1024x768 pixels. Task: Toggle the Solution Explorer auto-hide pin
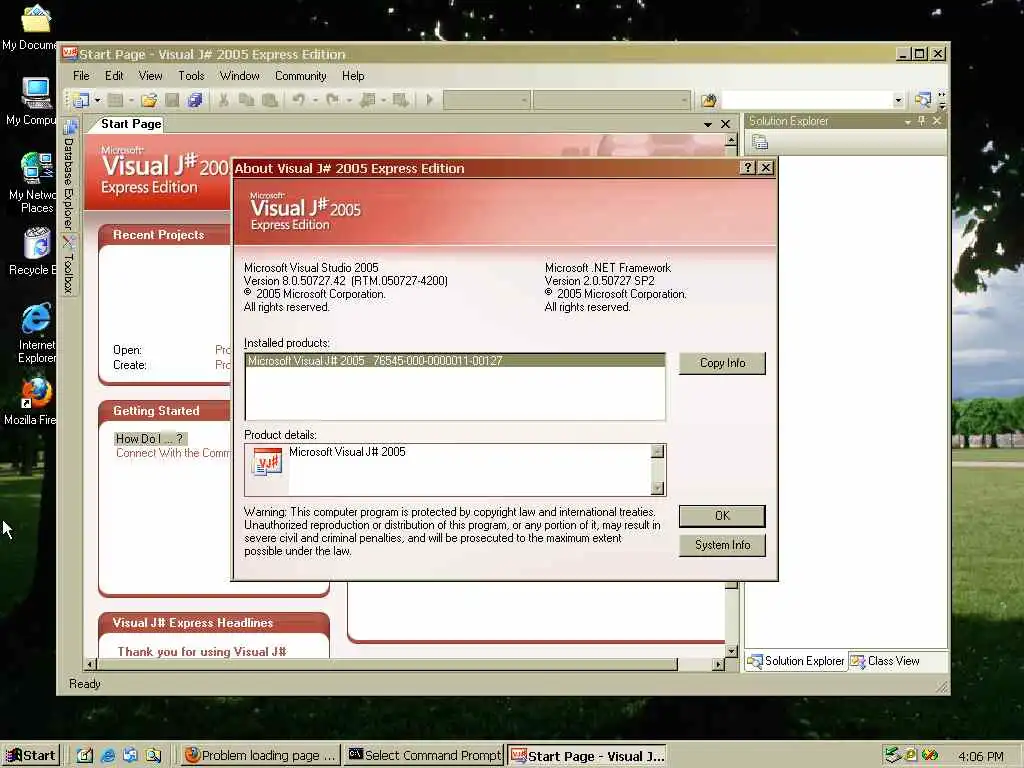coord(921,121)
